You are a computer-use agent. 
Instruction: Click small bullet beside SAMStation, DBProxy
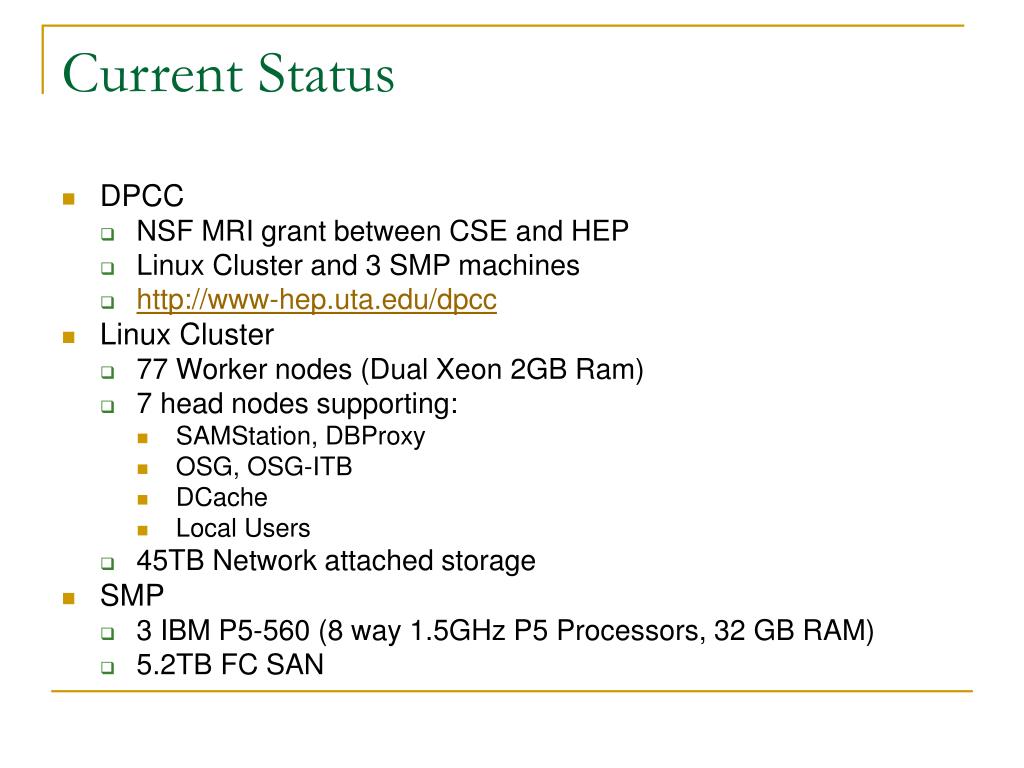pos(143,438)
